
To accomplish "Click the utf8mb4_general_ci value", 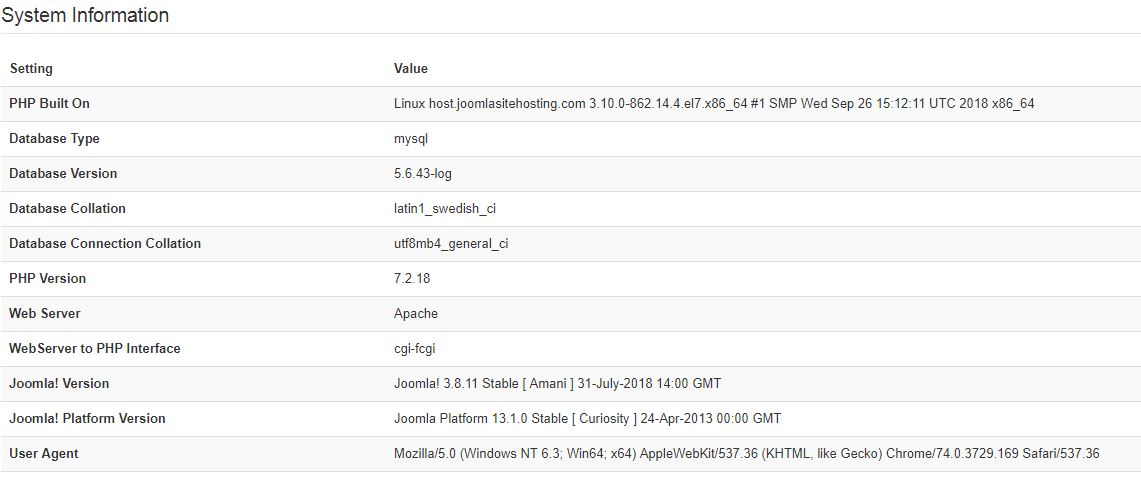I will pyautogui.click(x=450, y=244).
